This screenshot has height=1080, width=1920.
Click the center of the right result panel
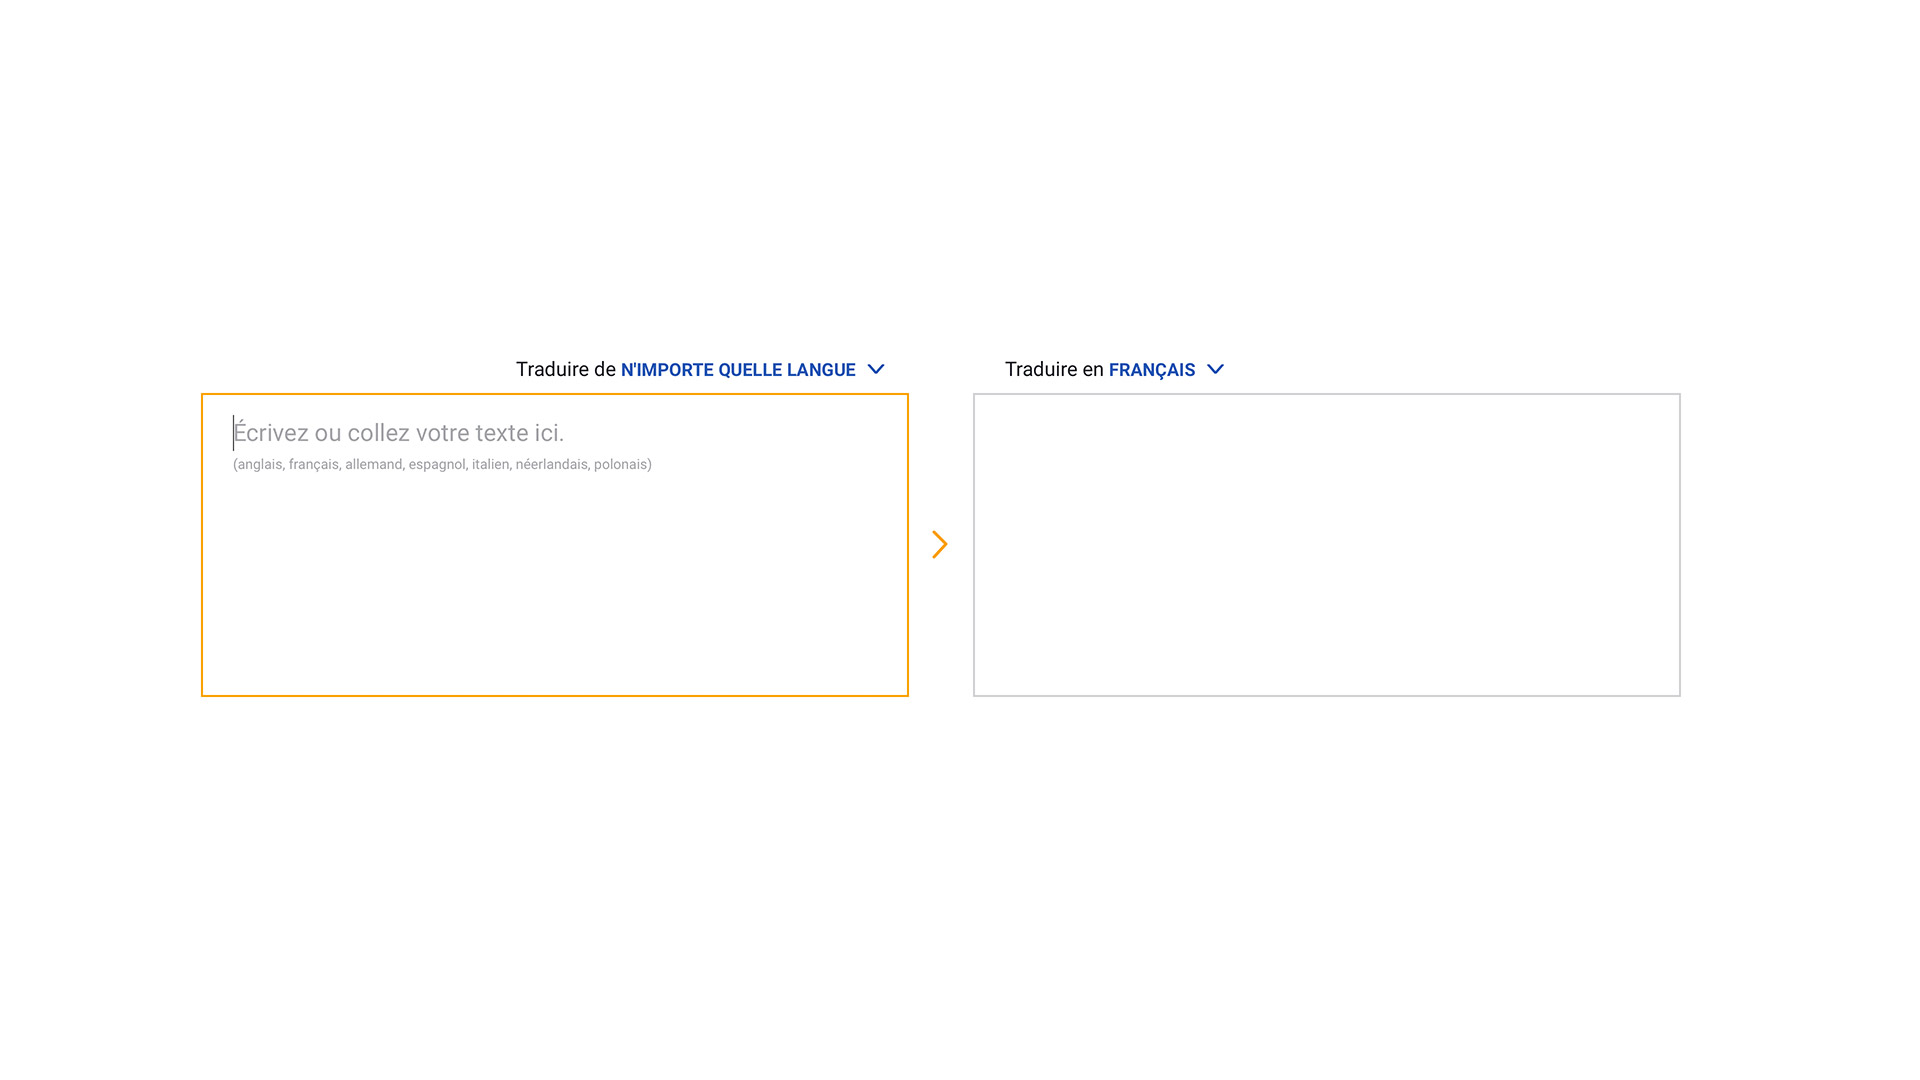pos(1326,545)
